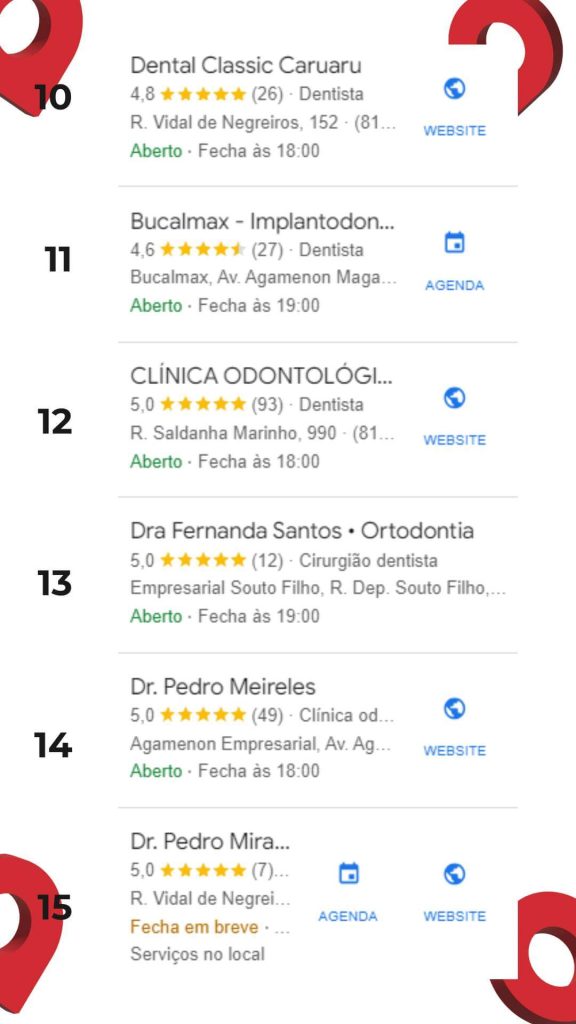Click the star rating of Dra Fernanda Santos
Screen dimensions: 576x1024
pyautogui.click(x=203, y=560)
